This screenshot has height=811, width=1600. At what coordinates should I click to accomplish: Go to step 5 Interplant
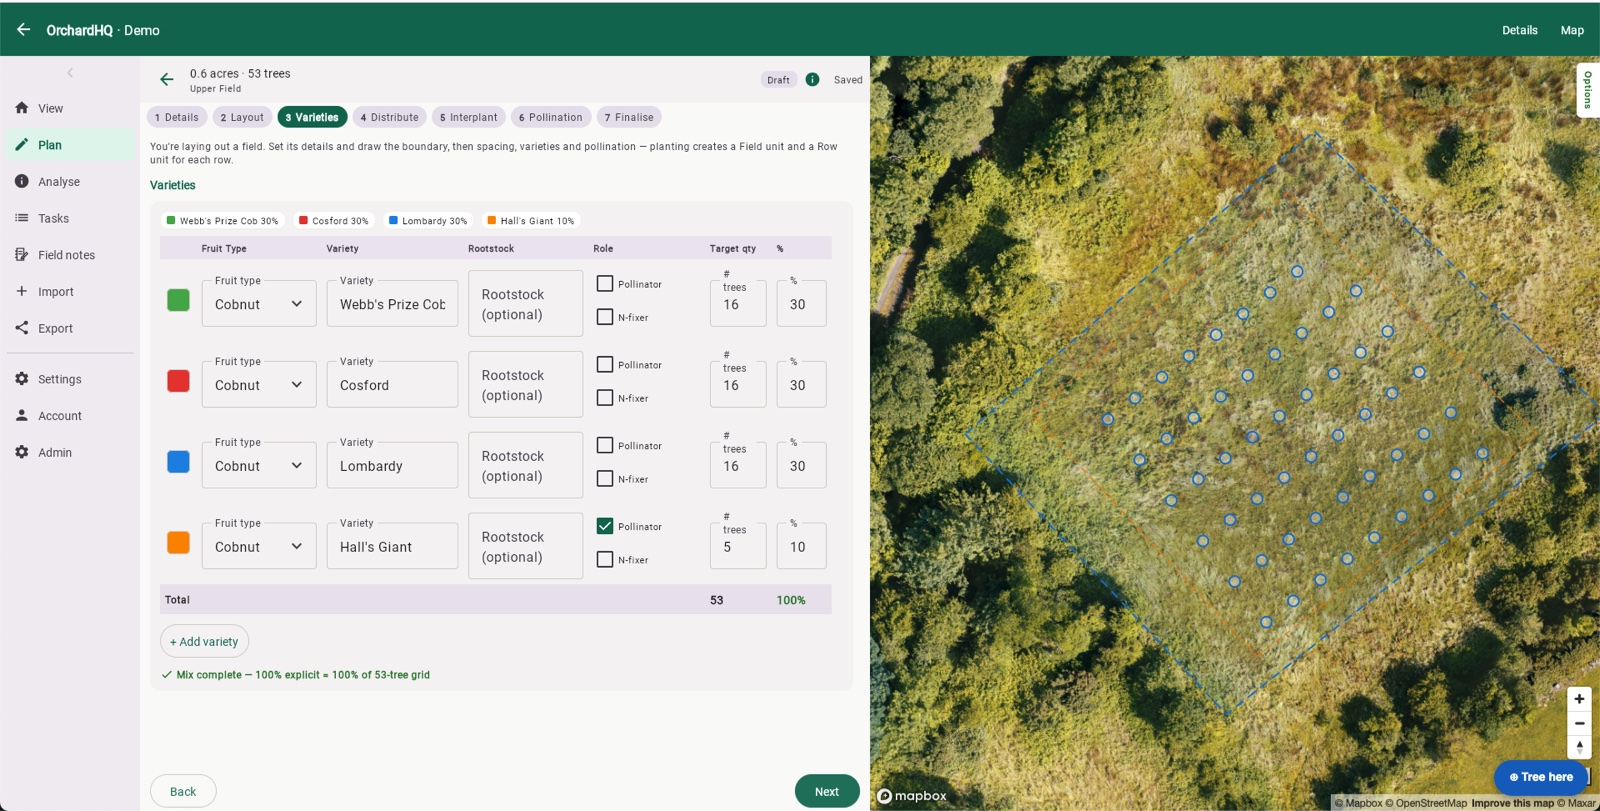[469, 117]
